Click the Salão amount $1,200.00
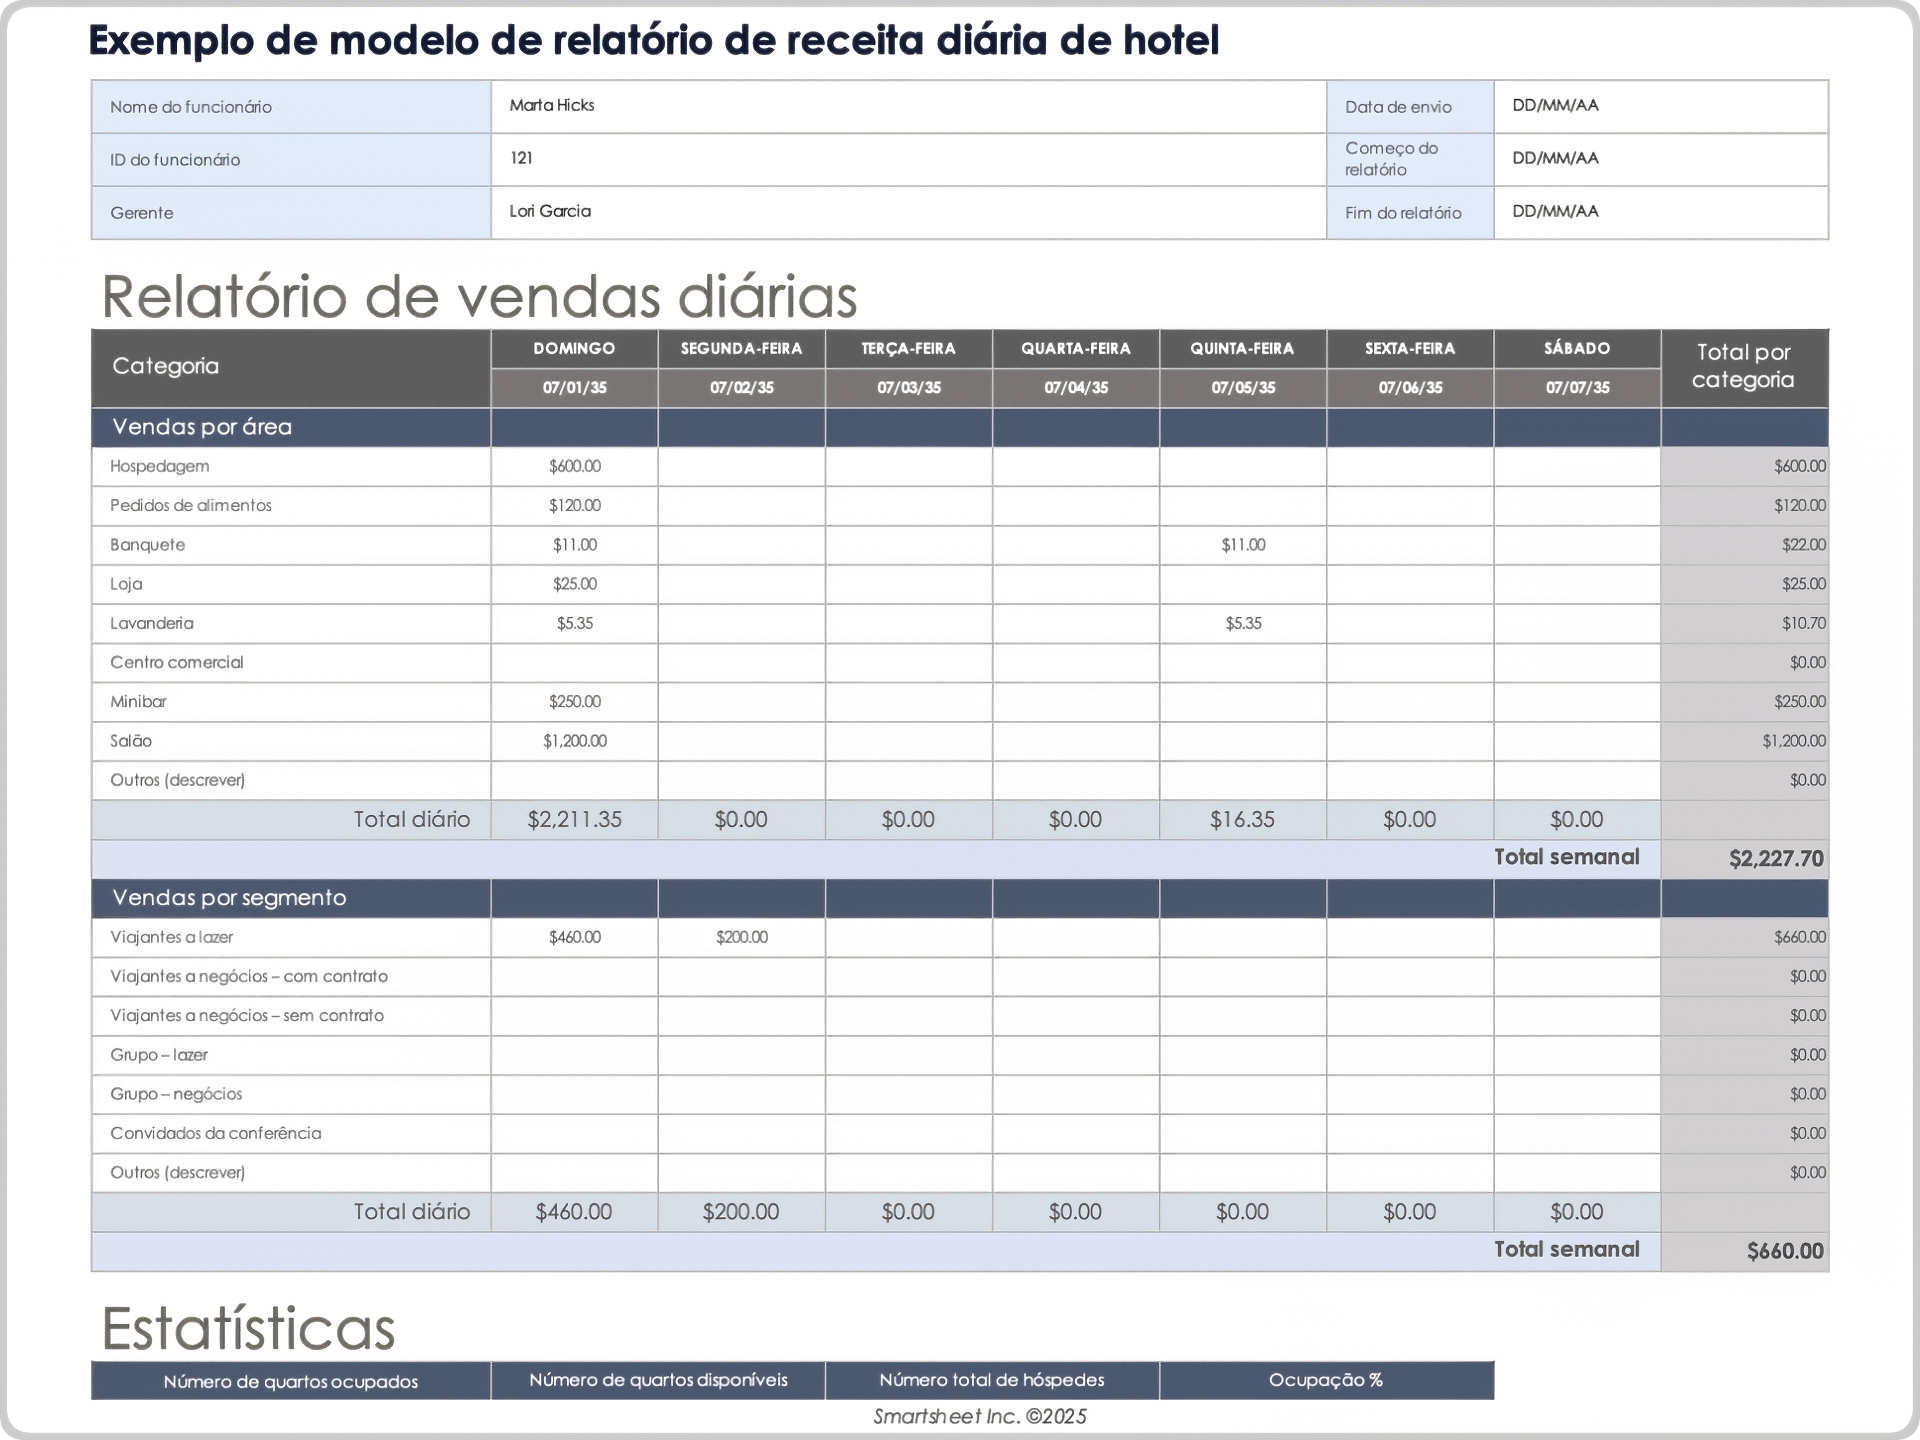The width and height of the screenshot is (1920, 1440). (x=573, y=740)
